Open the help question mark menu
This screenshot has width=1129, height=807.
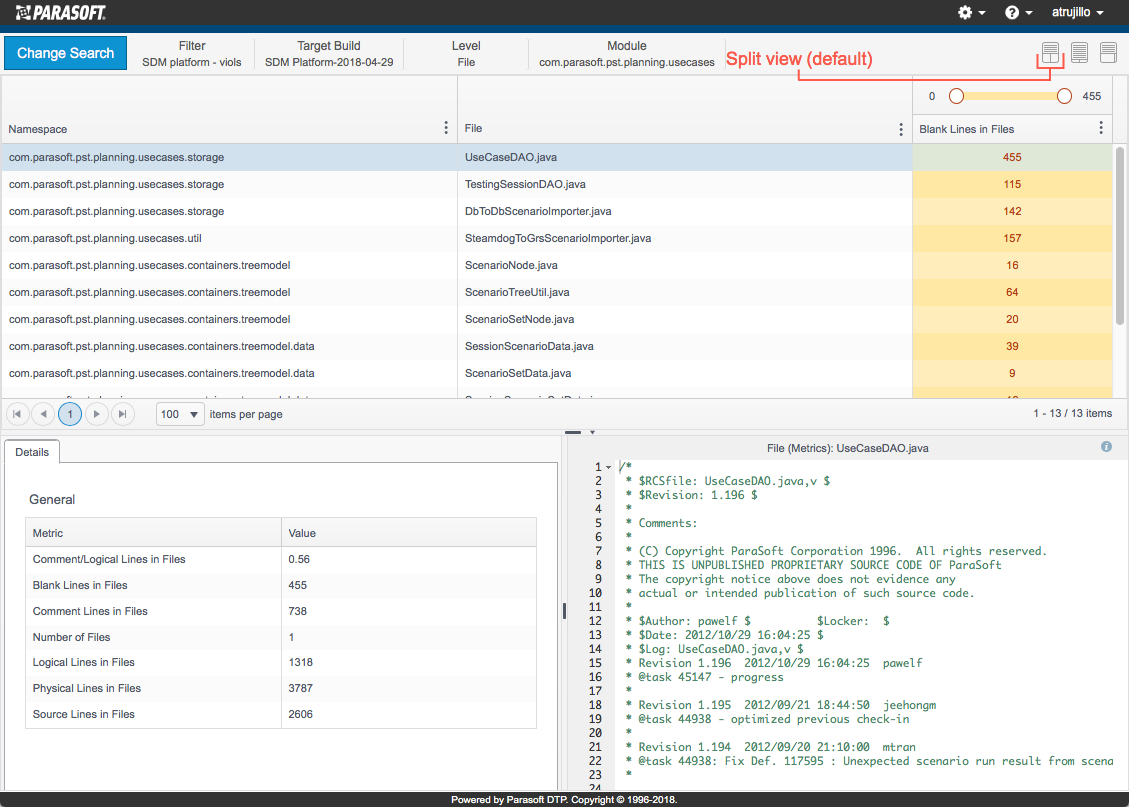[1018, 12]
